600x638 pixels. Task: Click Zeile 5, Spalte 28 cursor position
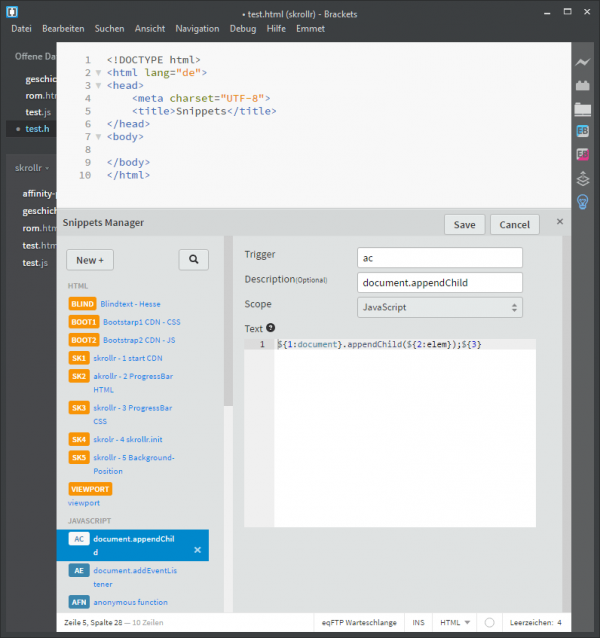(x=93, y=623)
